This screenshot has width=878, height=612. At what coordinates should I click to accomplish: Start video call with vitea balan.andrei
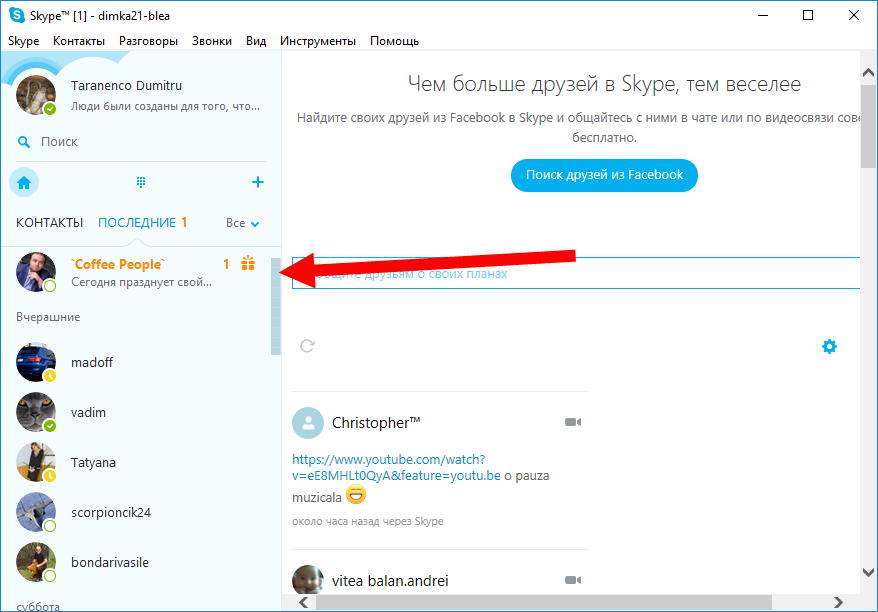(573, 580)
